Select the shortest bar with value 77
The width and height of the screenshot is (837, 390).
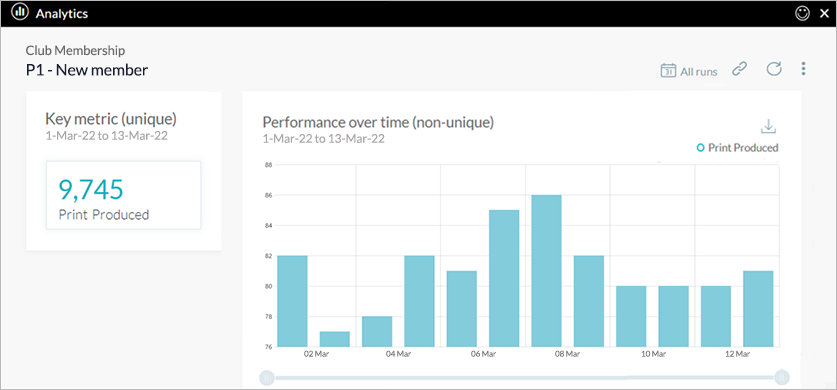point(335,339)
